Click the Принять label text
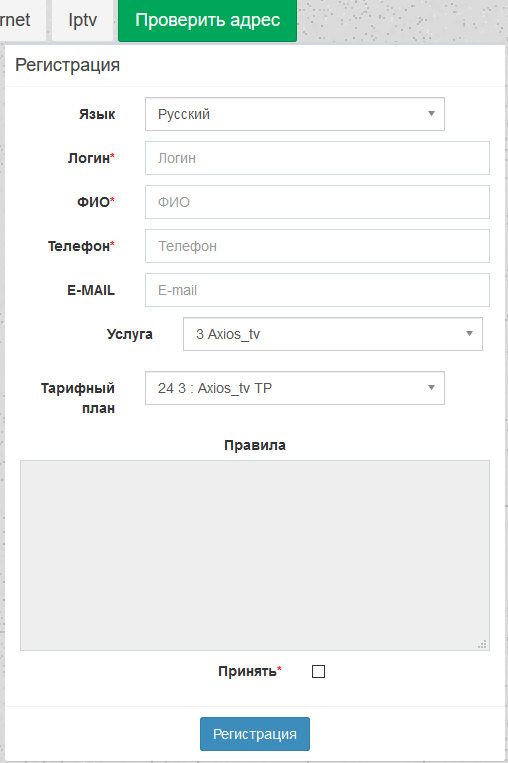The width and height of the screenshot is (508, 763). click(247, 672)
